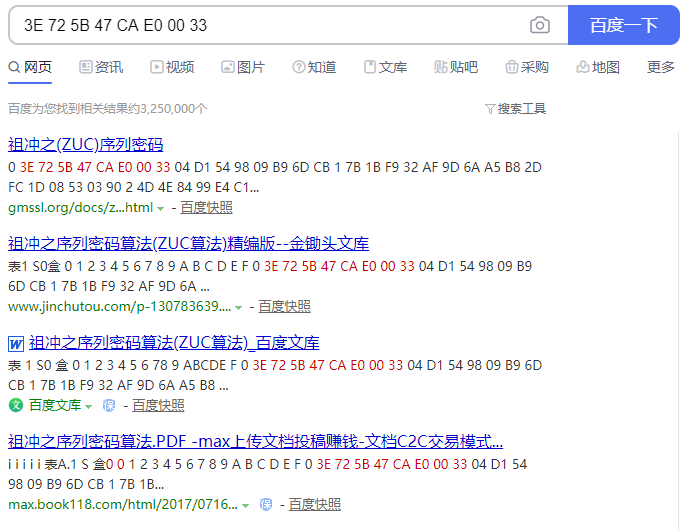Click the green 百度文库 source label

[55, 405]
